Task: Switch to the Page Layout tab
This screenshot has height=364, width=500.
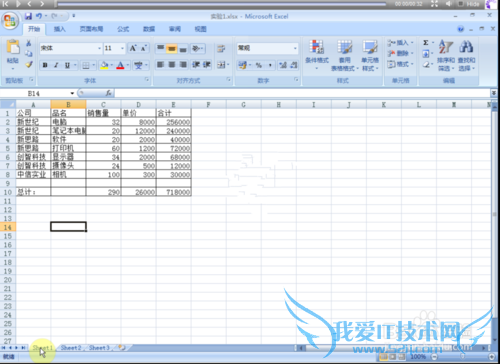Action: coord(91,29)
